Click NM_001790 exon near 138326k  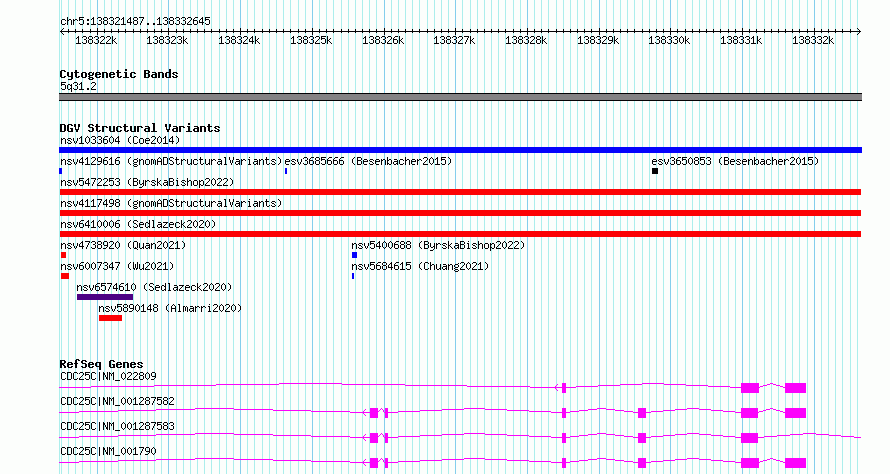tap(373, 463)
